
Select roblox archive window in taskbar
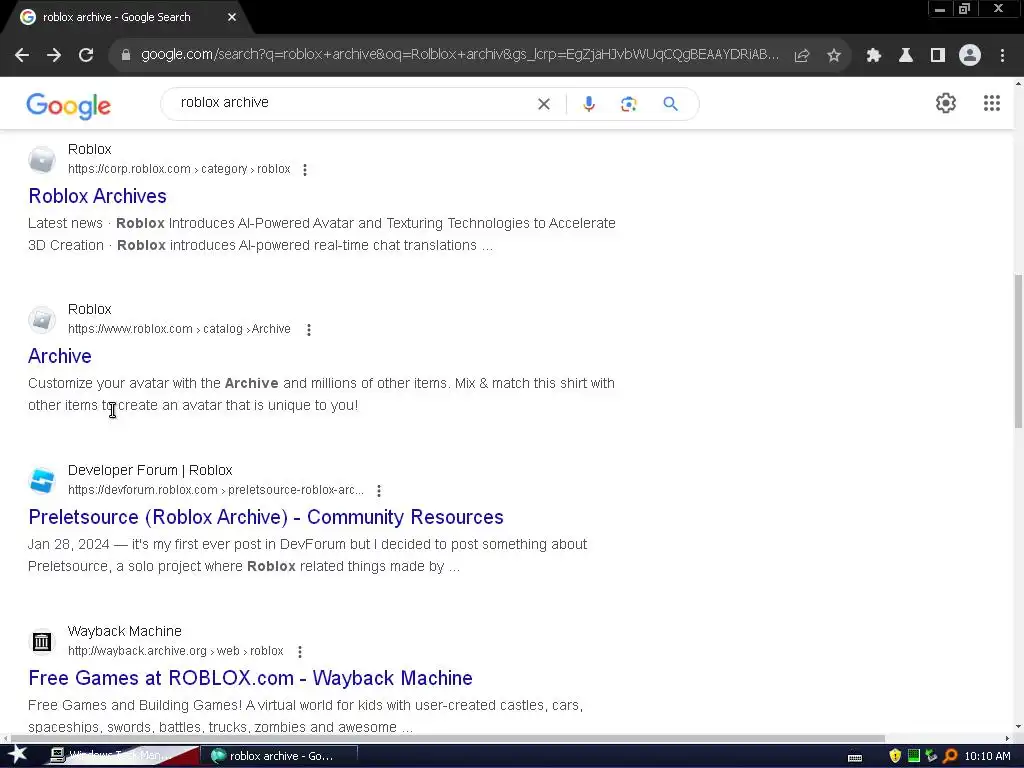[x=281, y=756]
